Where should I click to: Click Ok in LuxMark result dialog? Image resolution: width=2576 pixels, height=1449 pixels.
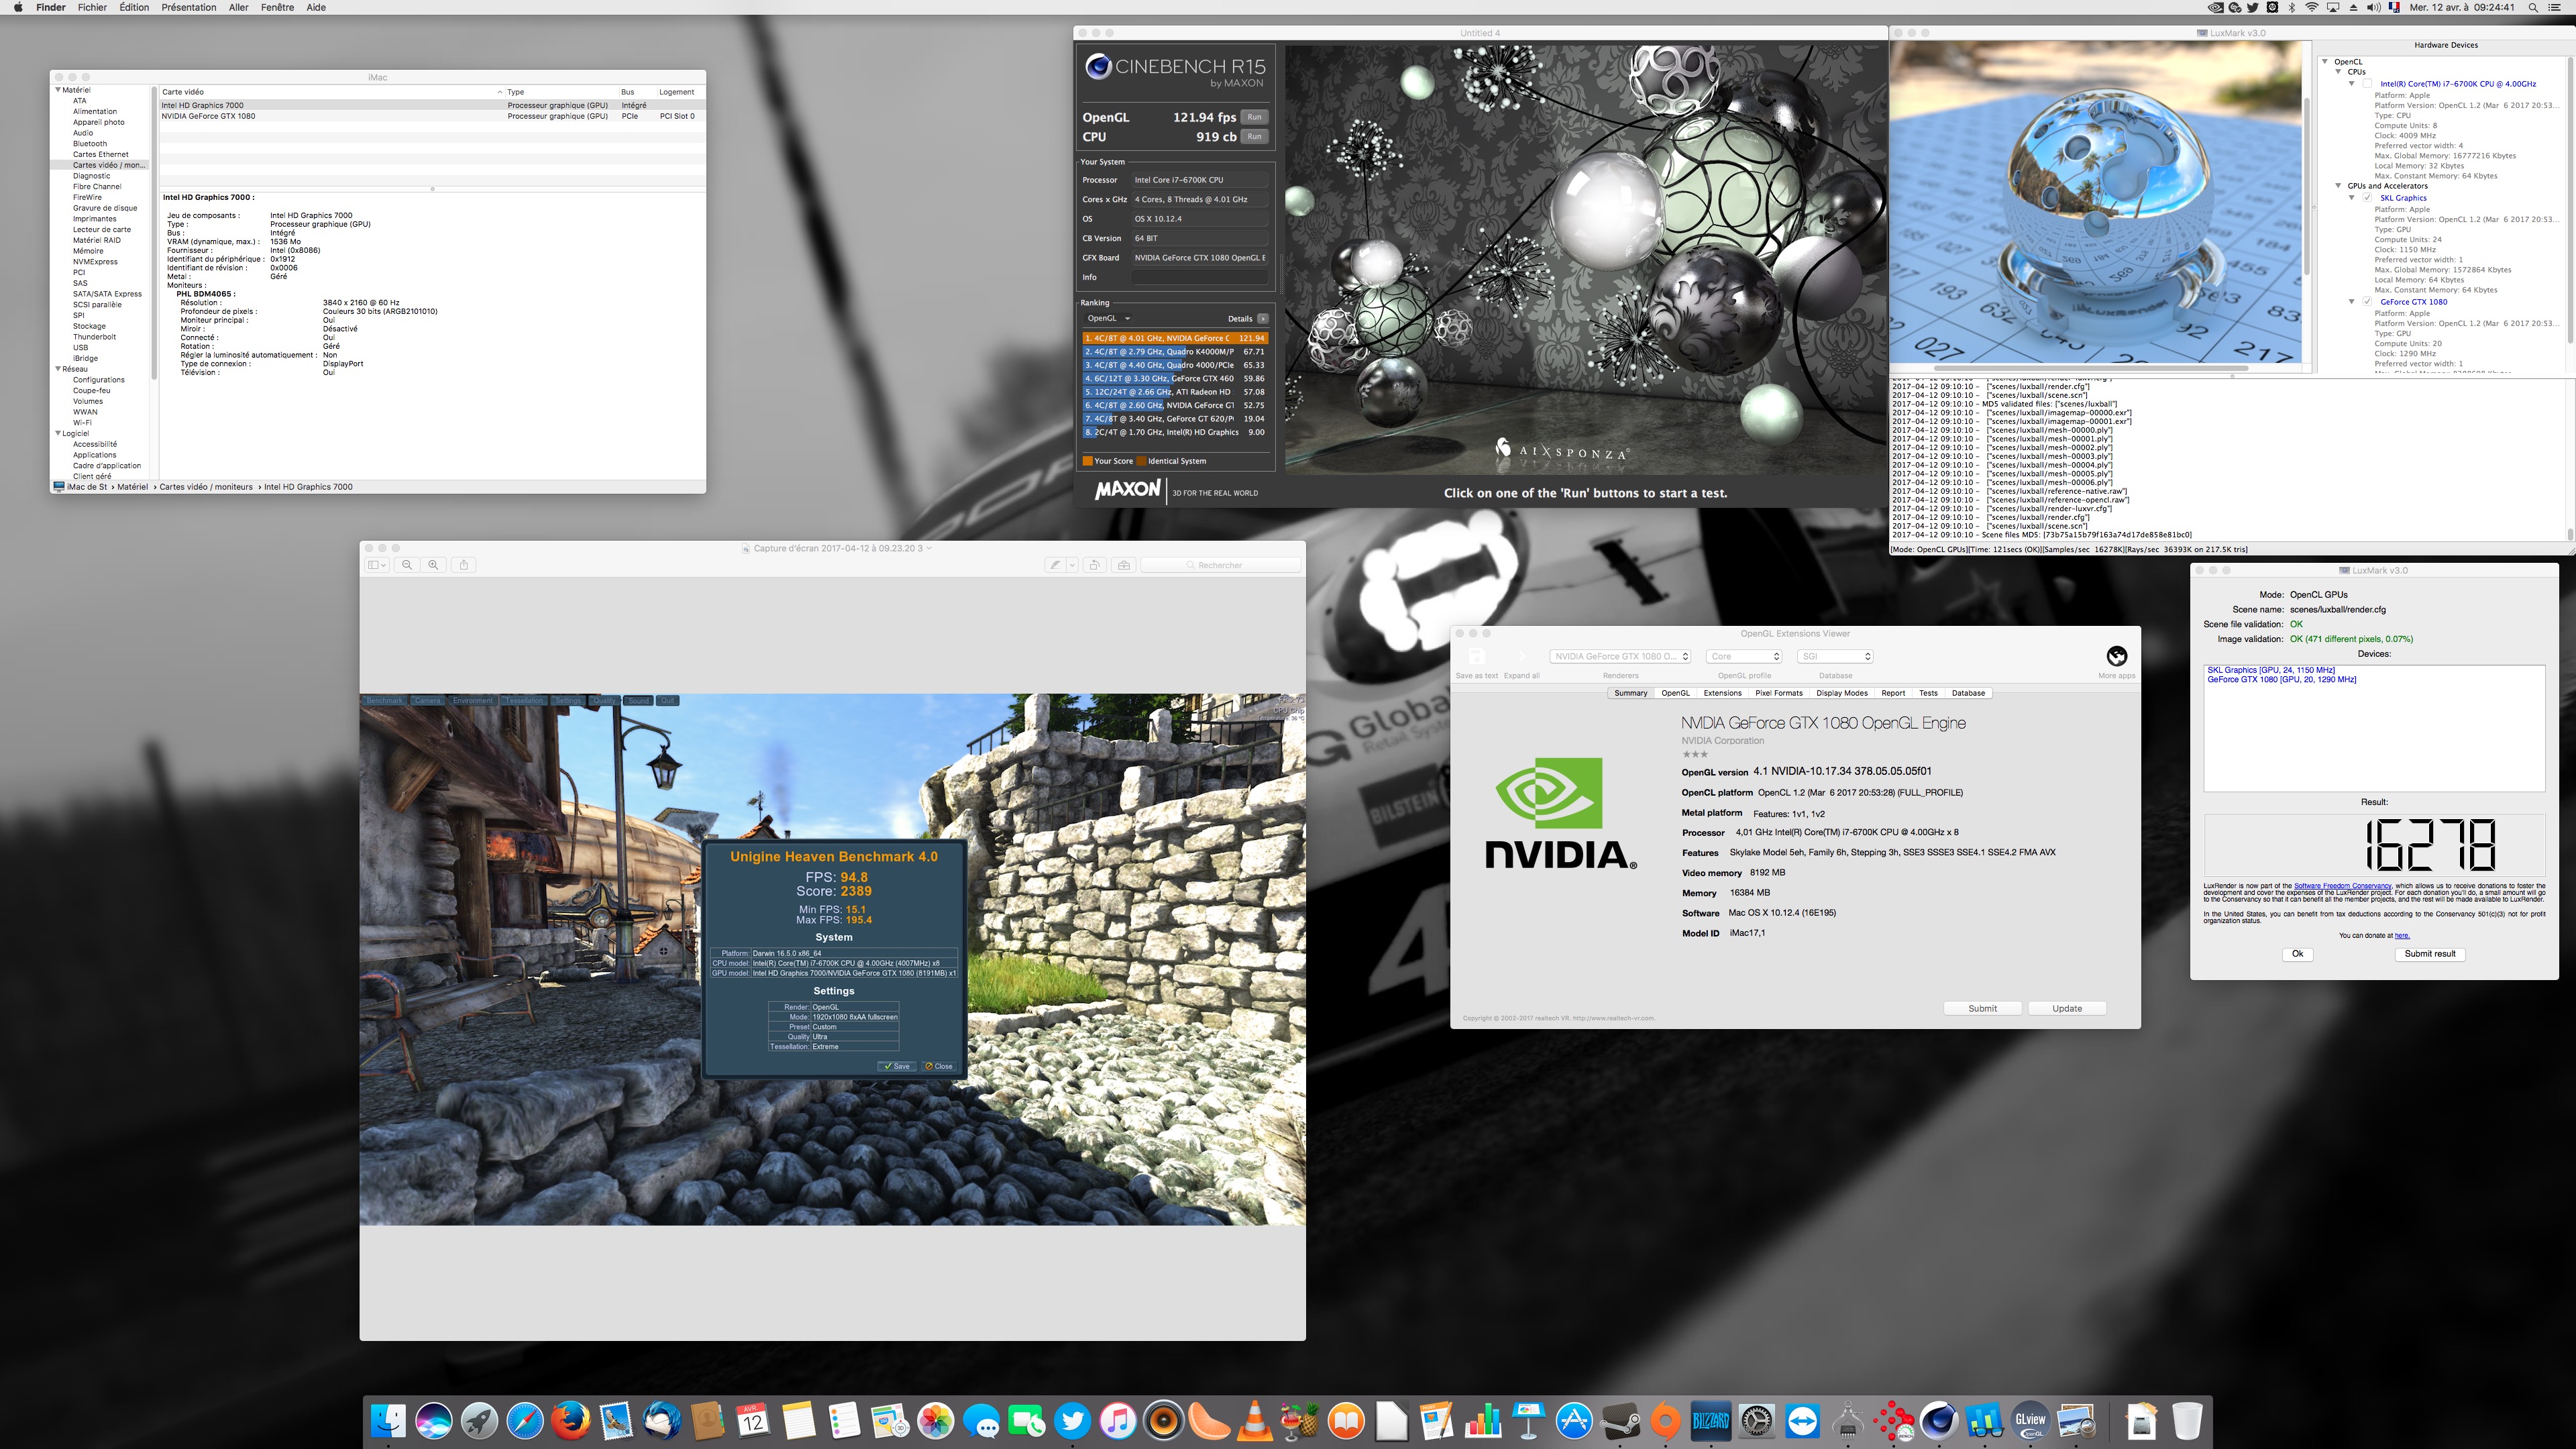click(x=2297, y=954)
